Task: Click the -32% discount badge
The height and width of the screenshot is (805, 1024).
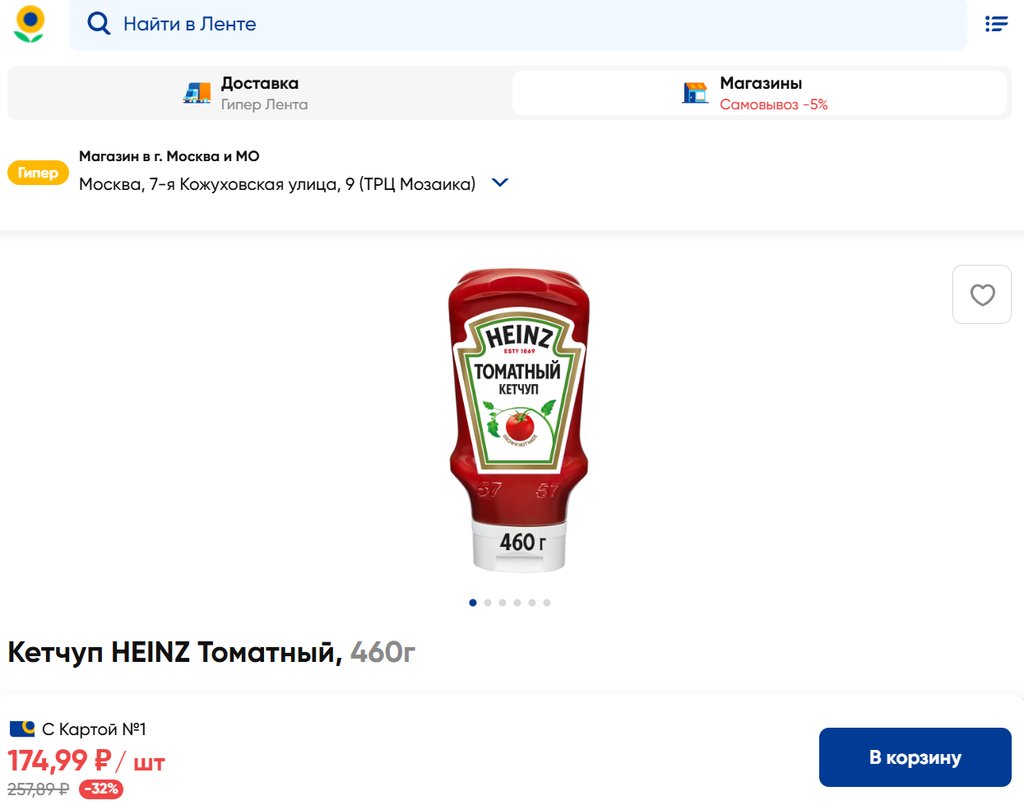Action: click(101, 789)
